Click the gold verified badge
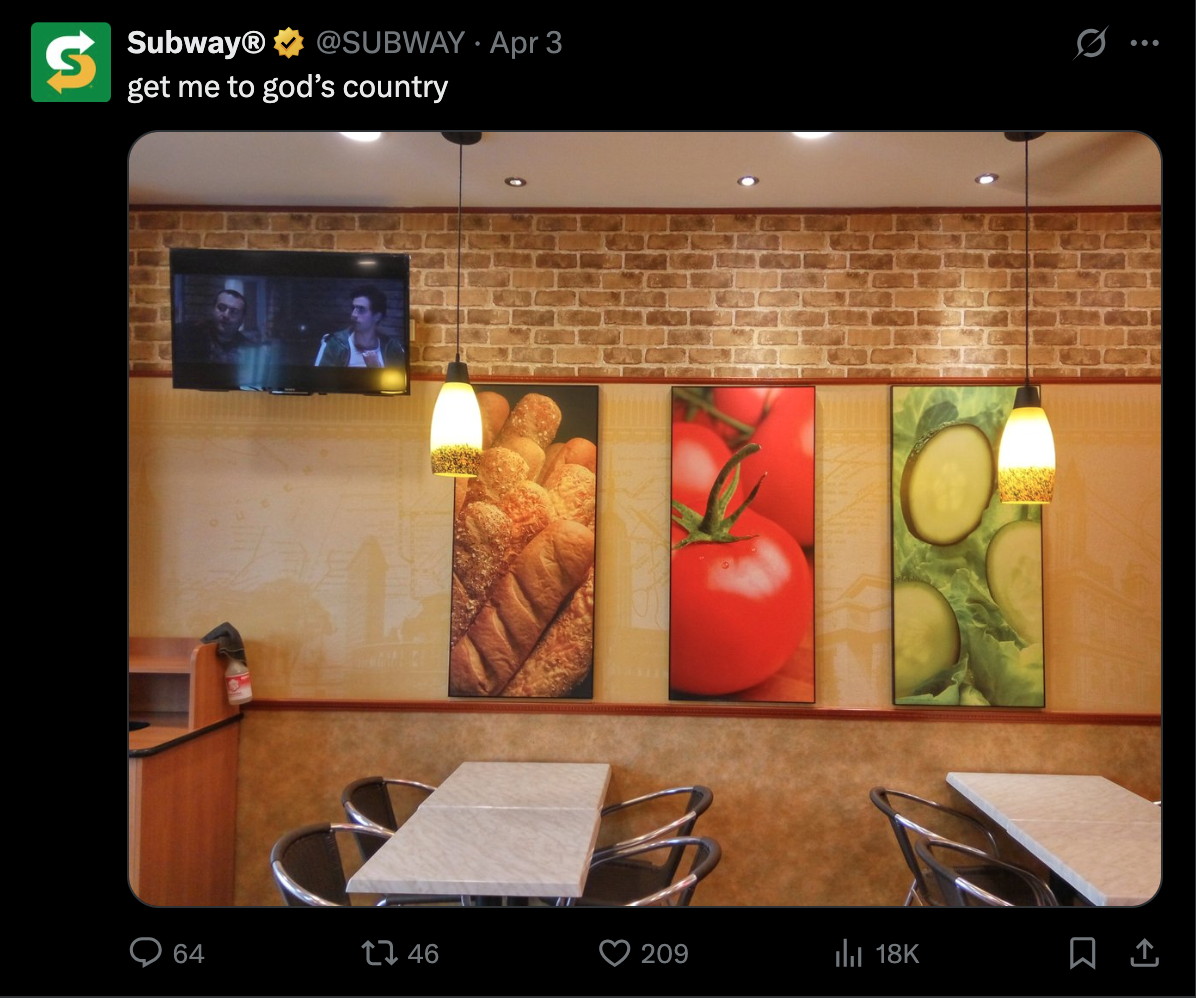1196x998 pixels. click(x=288, y=43)
